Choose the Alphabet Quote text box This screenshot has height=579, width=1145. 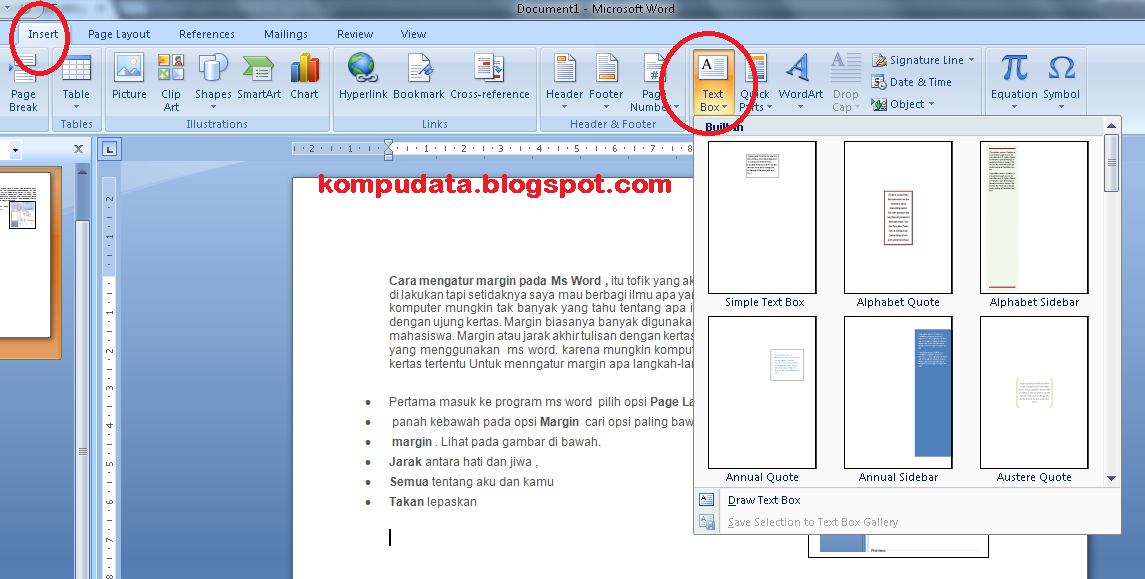pos(898,218)
